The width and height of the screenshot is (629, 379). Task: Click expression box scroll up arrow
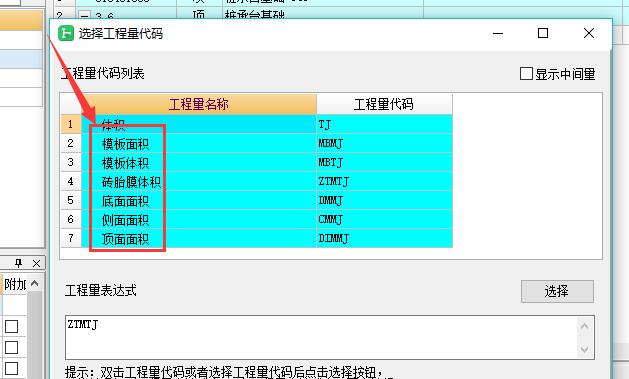point(584,326)
